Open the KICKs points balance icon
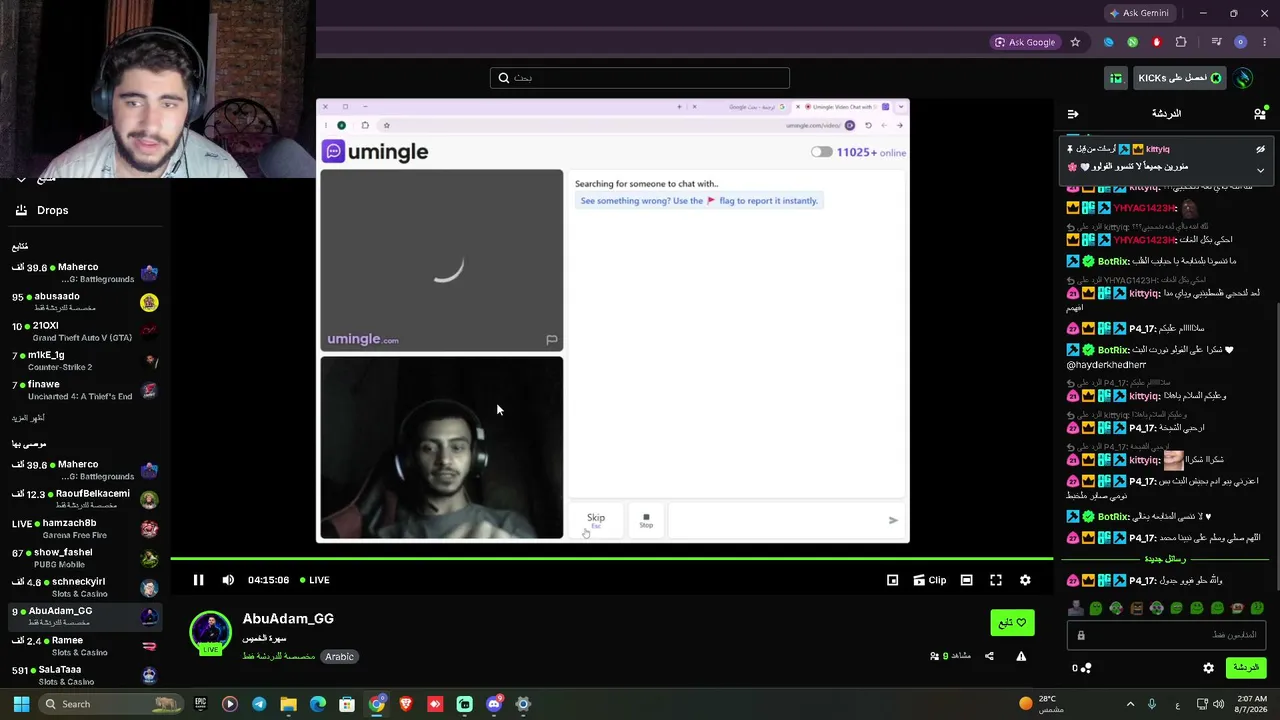 1082,668
